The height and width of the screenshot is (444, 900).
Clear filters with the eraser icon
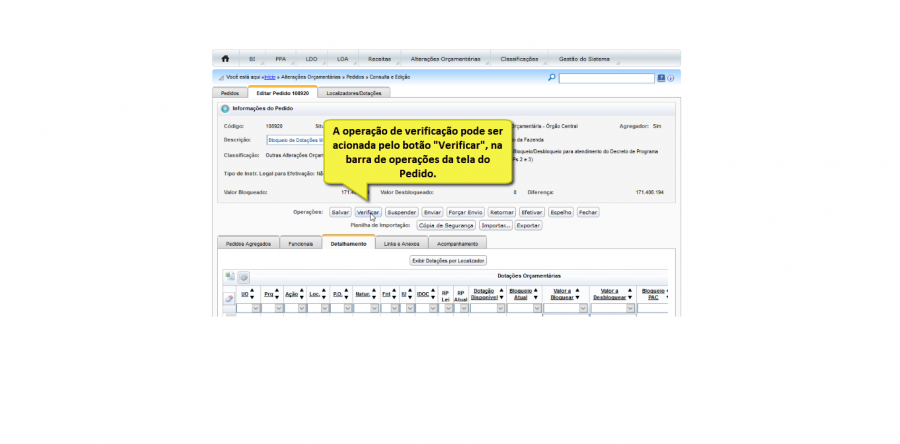[229, 298]
